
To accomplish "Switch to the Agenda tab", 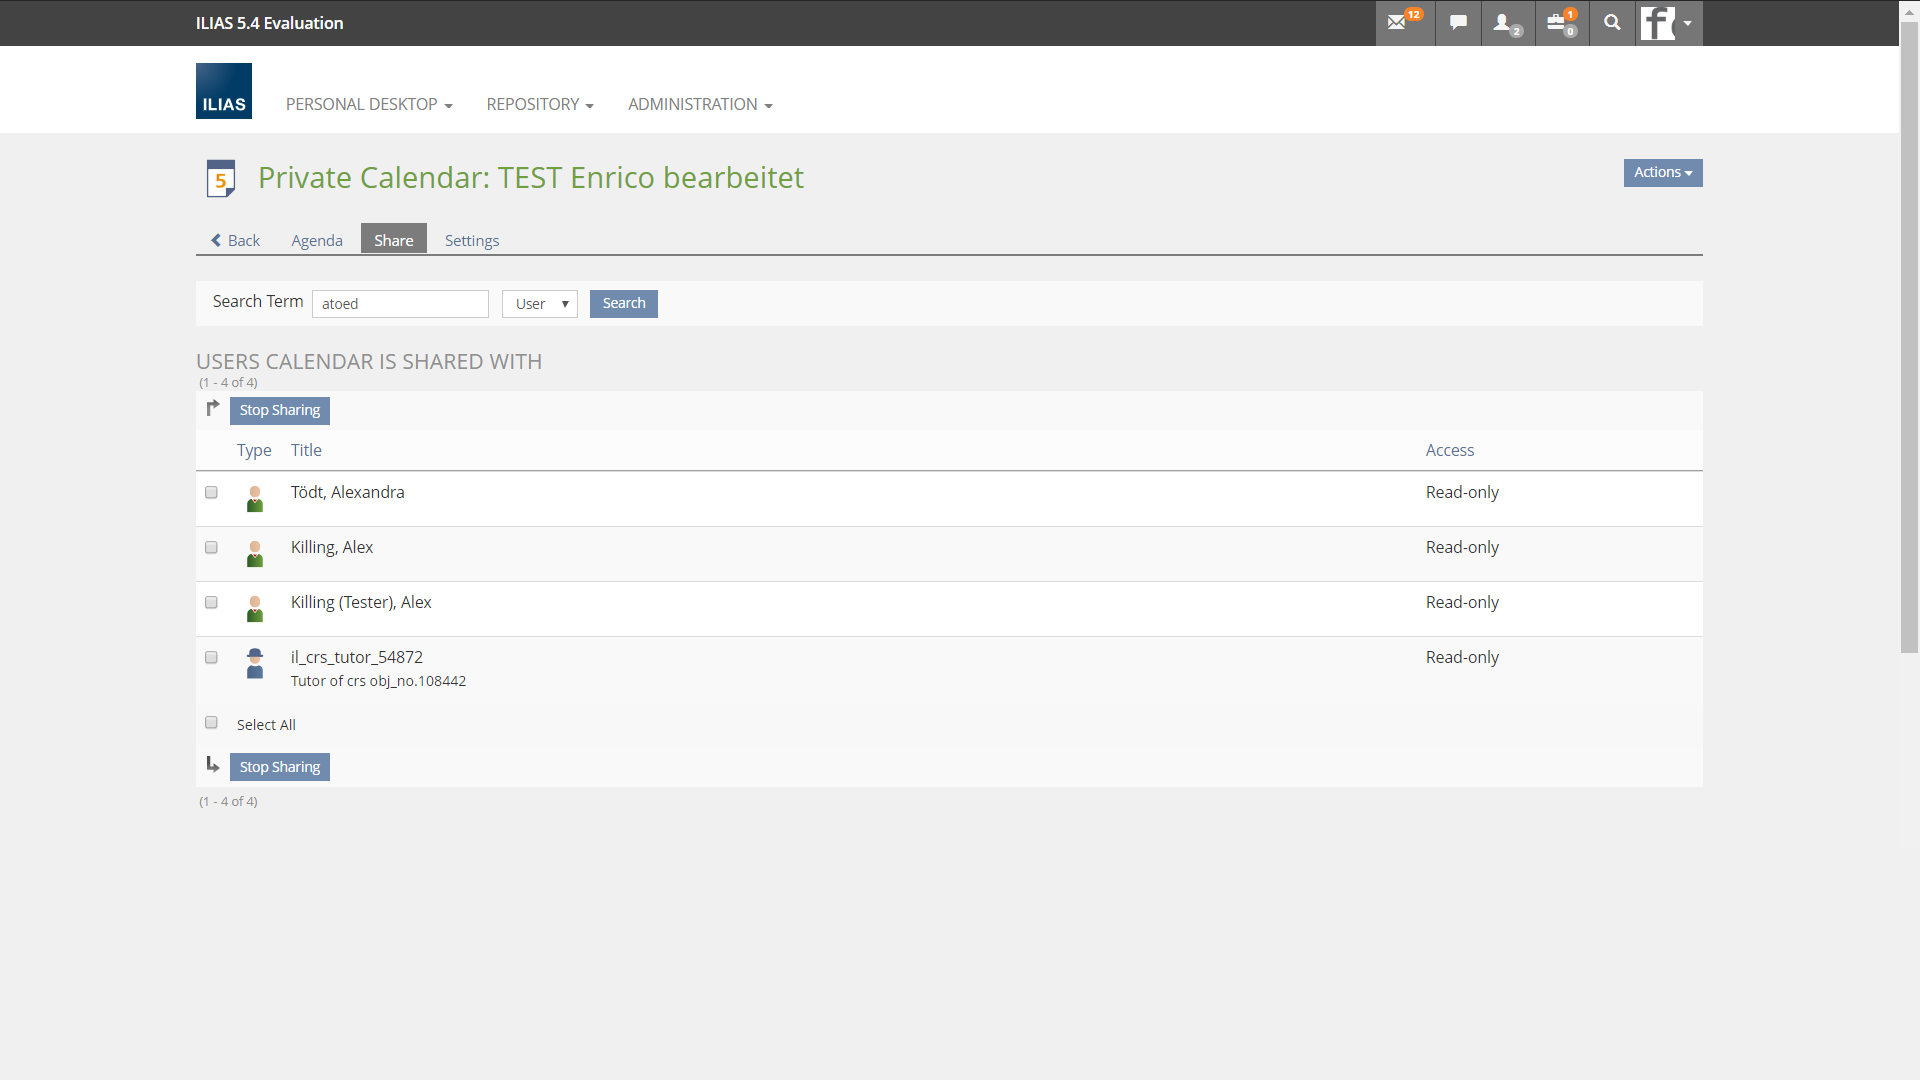I will click(317, 240).
